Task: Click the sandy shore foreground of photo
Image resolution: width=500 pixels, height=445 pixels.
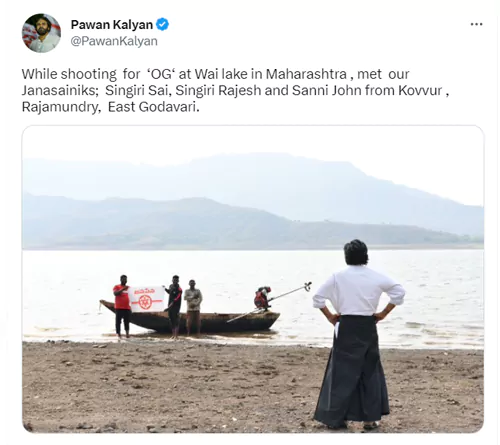Action: pyautogui.click(x=167, y=387)
